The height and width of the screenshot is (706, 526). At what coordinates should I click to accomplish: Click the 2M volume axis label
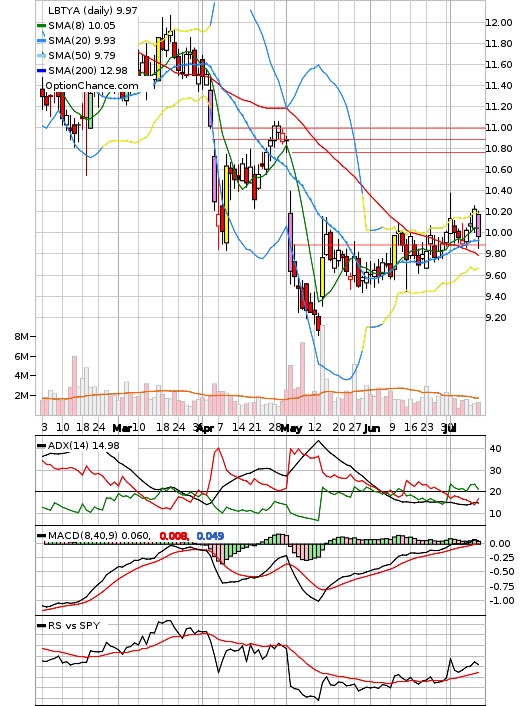[x=22, y=396]
